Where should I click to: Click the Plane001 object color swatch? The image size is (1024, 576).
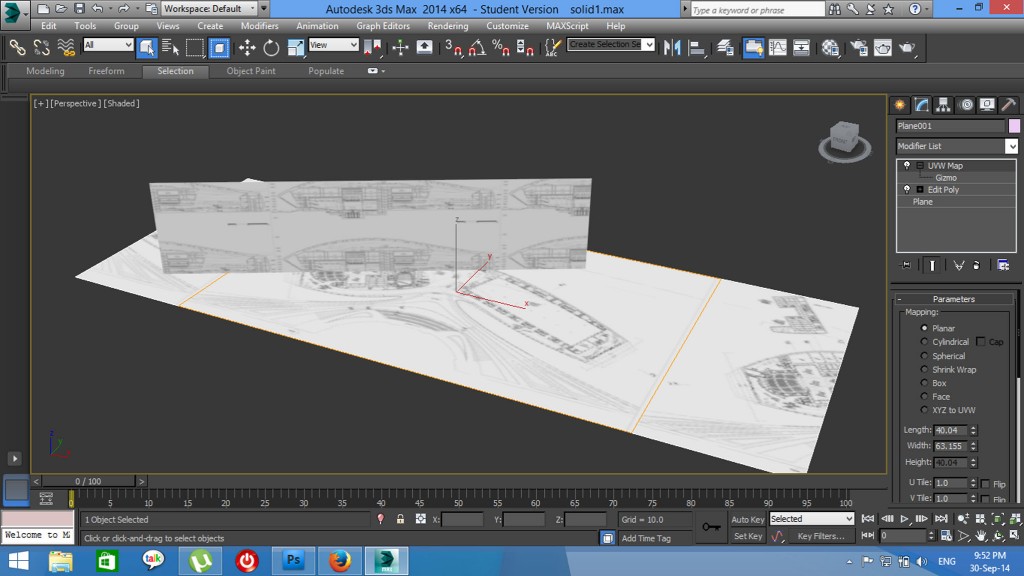click(1014, 126)
